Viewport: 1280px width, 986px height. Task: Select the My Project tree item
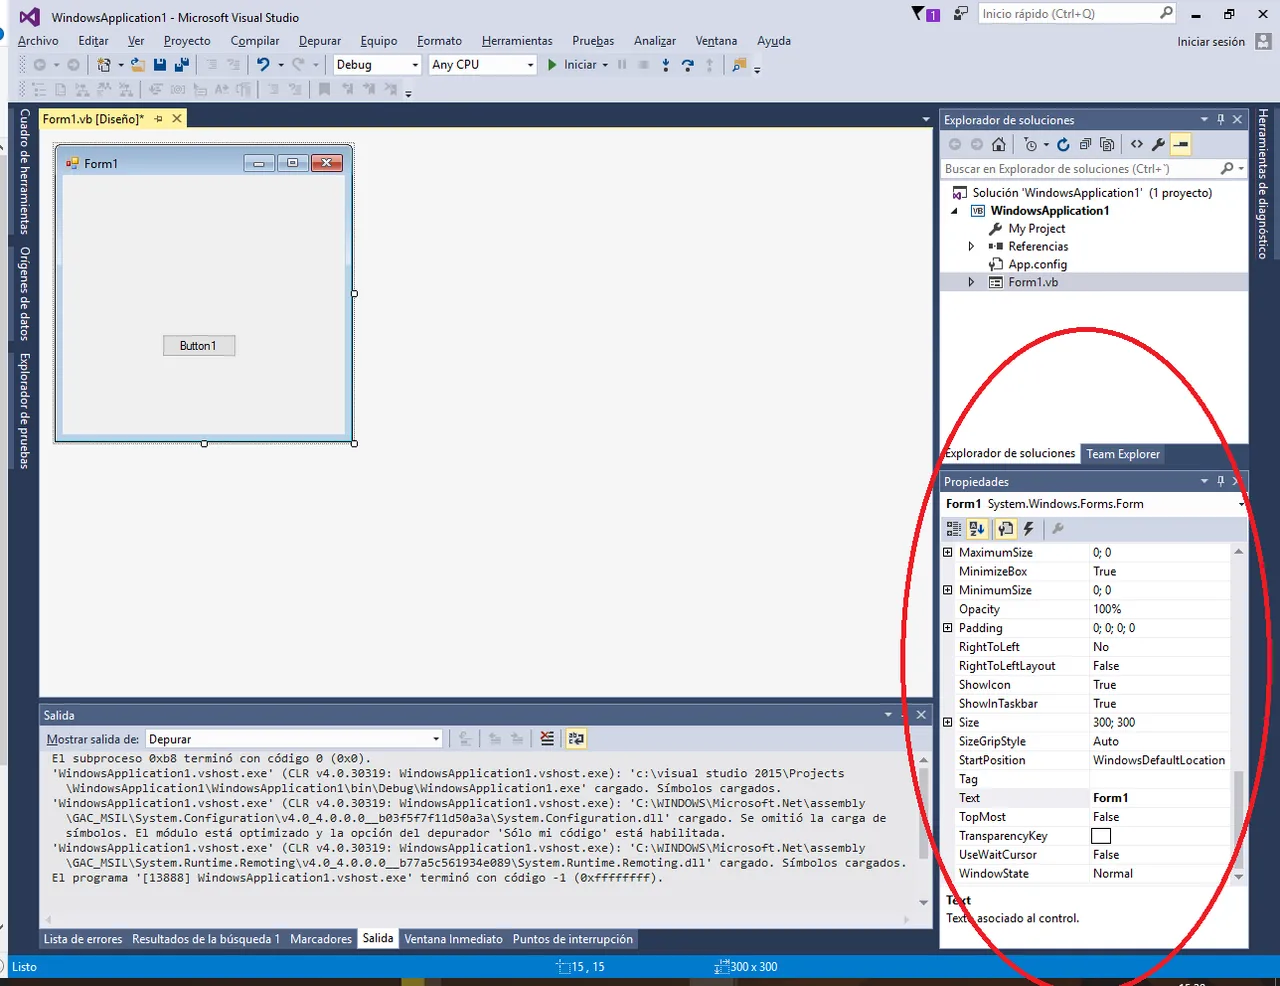click(x=1036, y=229)
